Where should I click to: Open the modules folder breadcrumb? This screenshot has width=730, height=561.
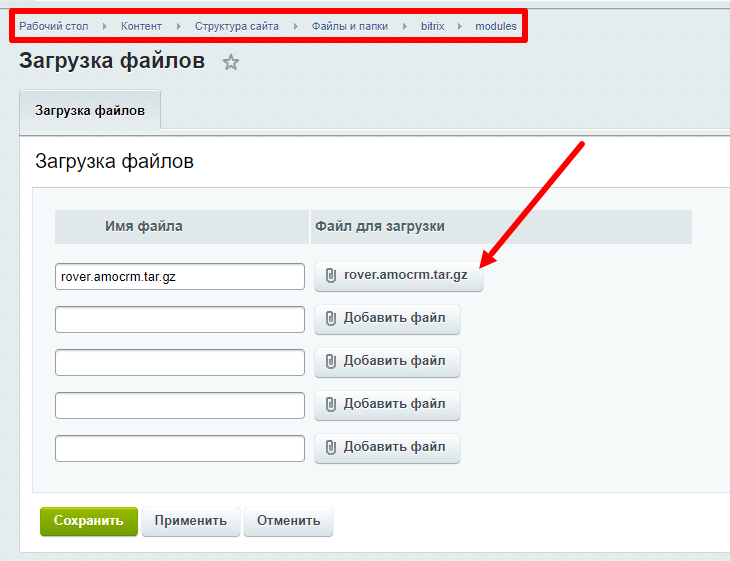click(496, 26)
